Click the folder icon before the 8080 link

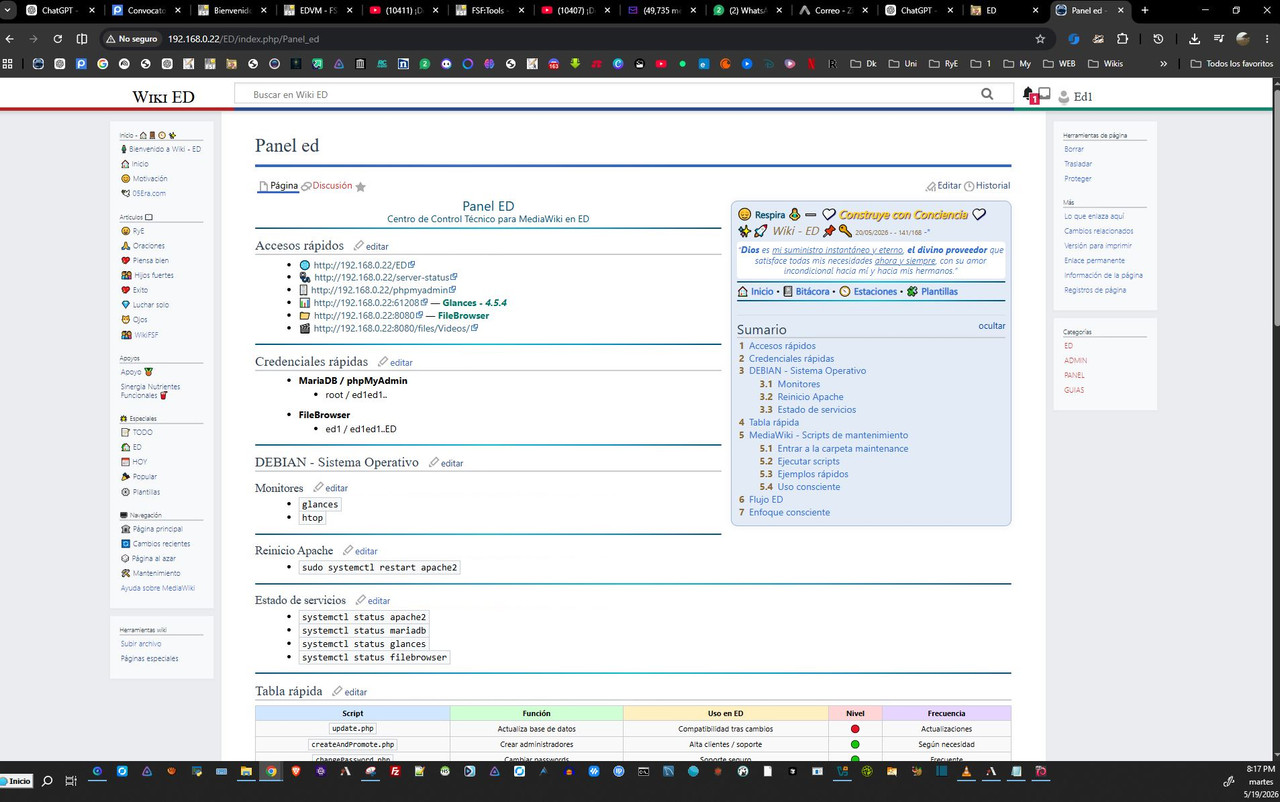305,315
